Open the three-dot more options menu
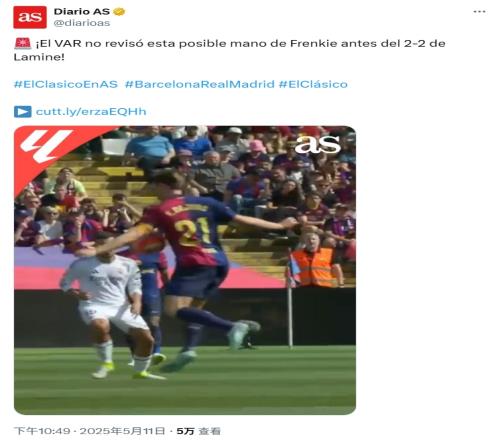Viewport: 500px width, 440px height. 479,12
